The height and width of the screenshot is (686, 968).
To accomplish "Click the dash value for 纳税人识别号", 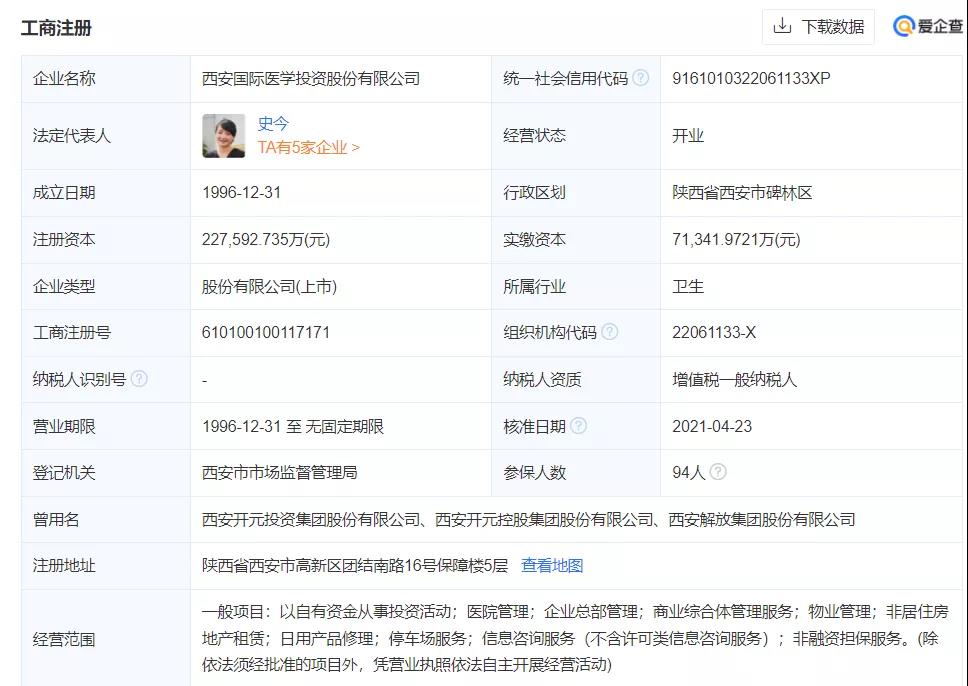I will (x=204, y=380).
